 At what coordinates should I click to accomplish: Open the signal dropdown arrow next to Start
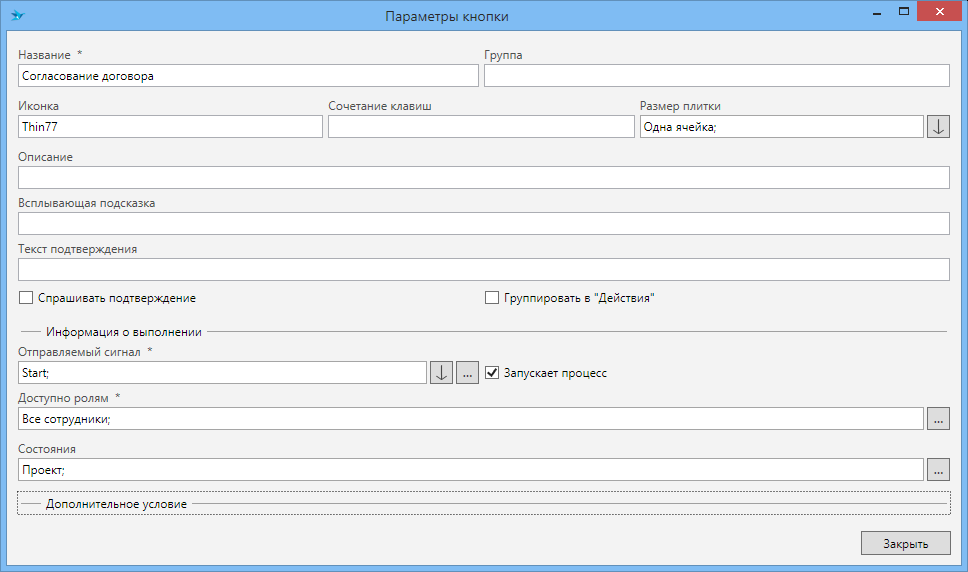(441, 373)
